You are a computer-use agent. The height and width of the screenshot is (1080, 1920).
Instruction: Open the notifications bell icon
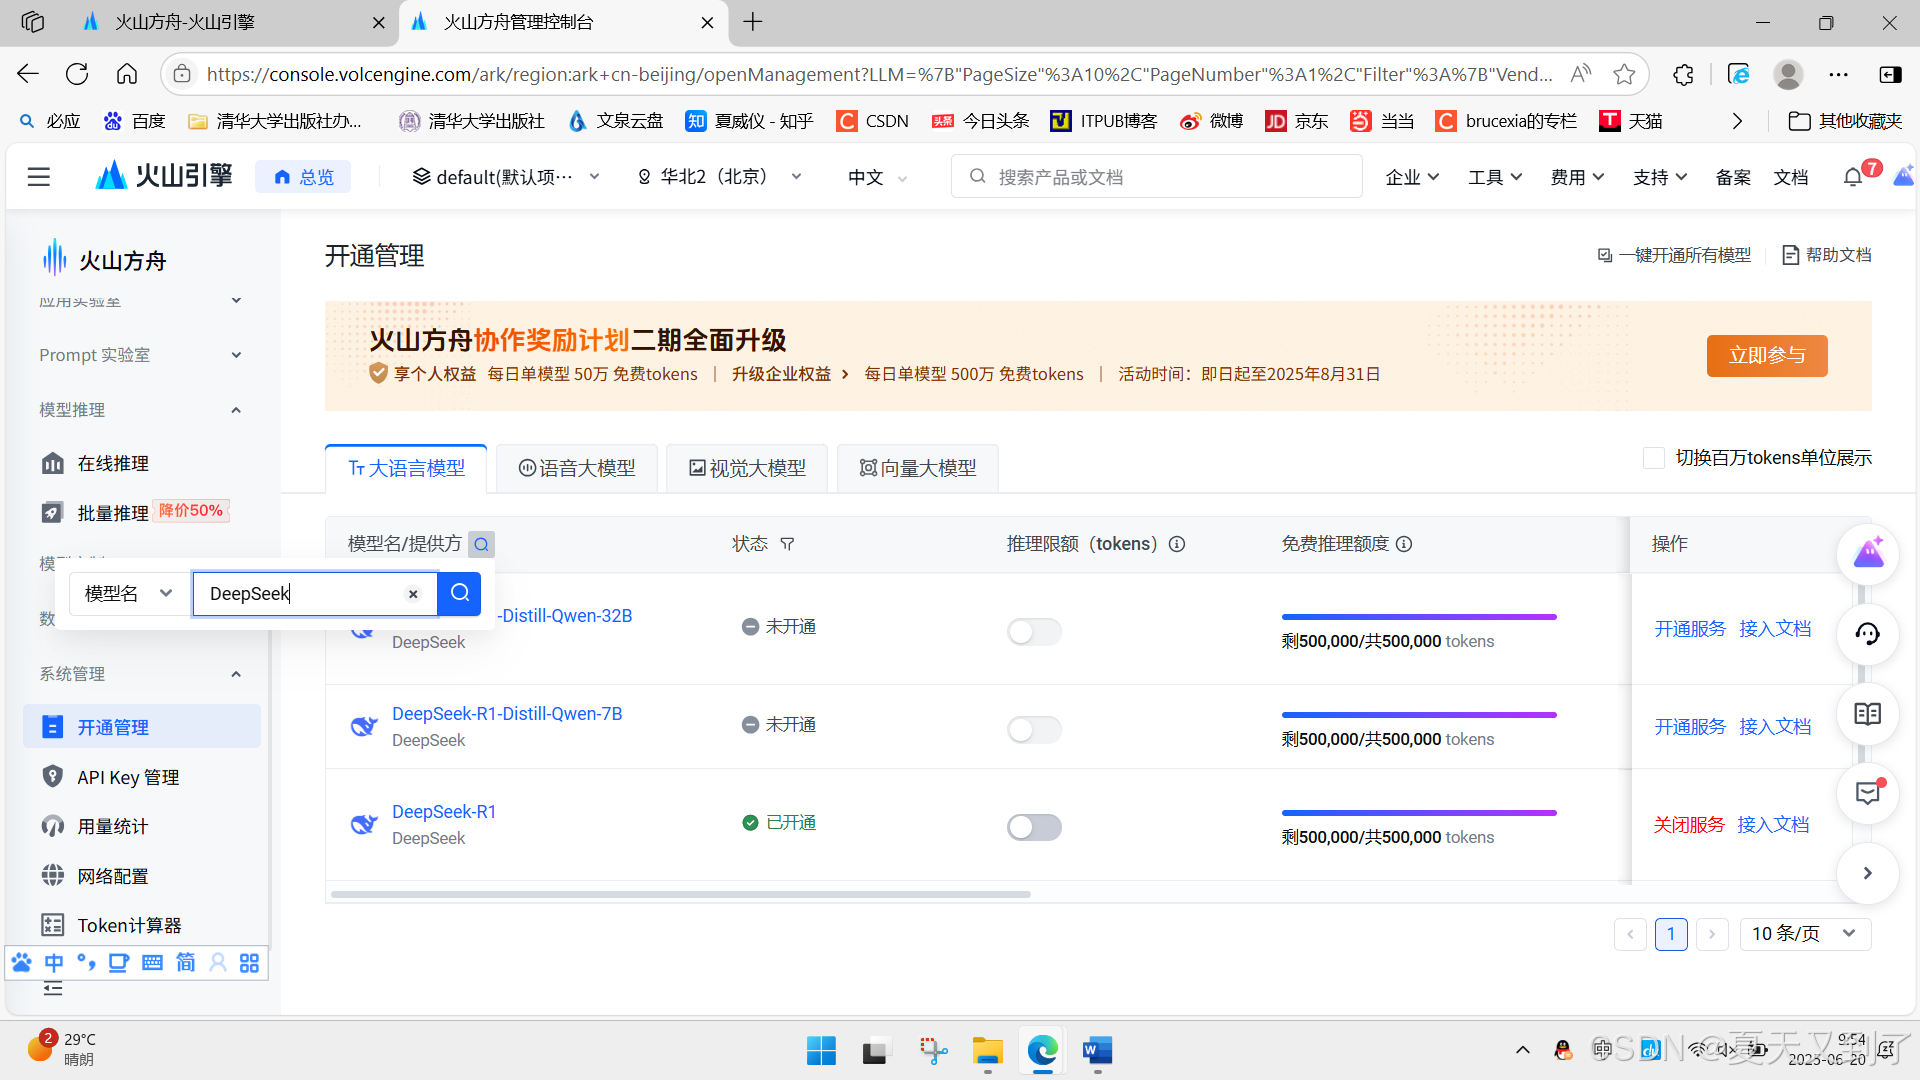1853,177
